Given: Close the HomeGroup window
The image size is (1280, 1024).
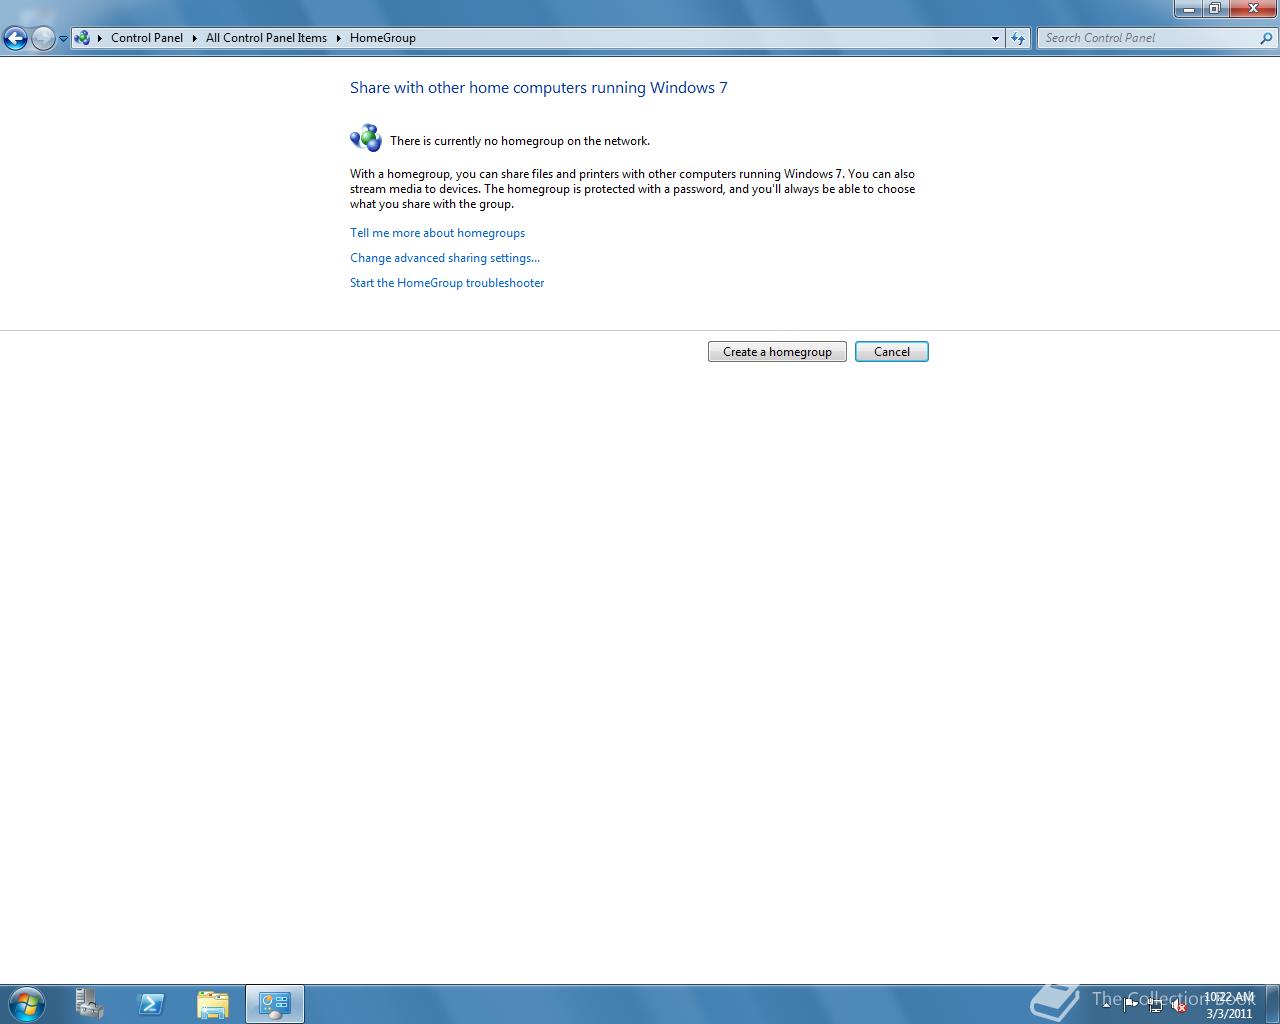Looking at the screenshot, I should (1253, 8).
